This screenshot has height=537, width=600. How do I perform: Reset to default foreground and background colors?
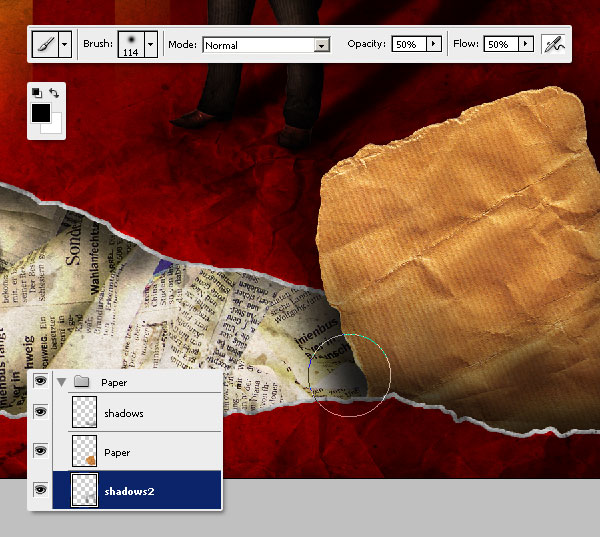pyautogui.click(x=37, y=92)
